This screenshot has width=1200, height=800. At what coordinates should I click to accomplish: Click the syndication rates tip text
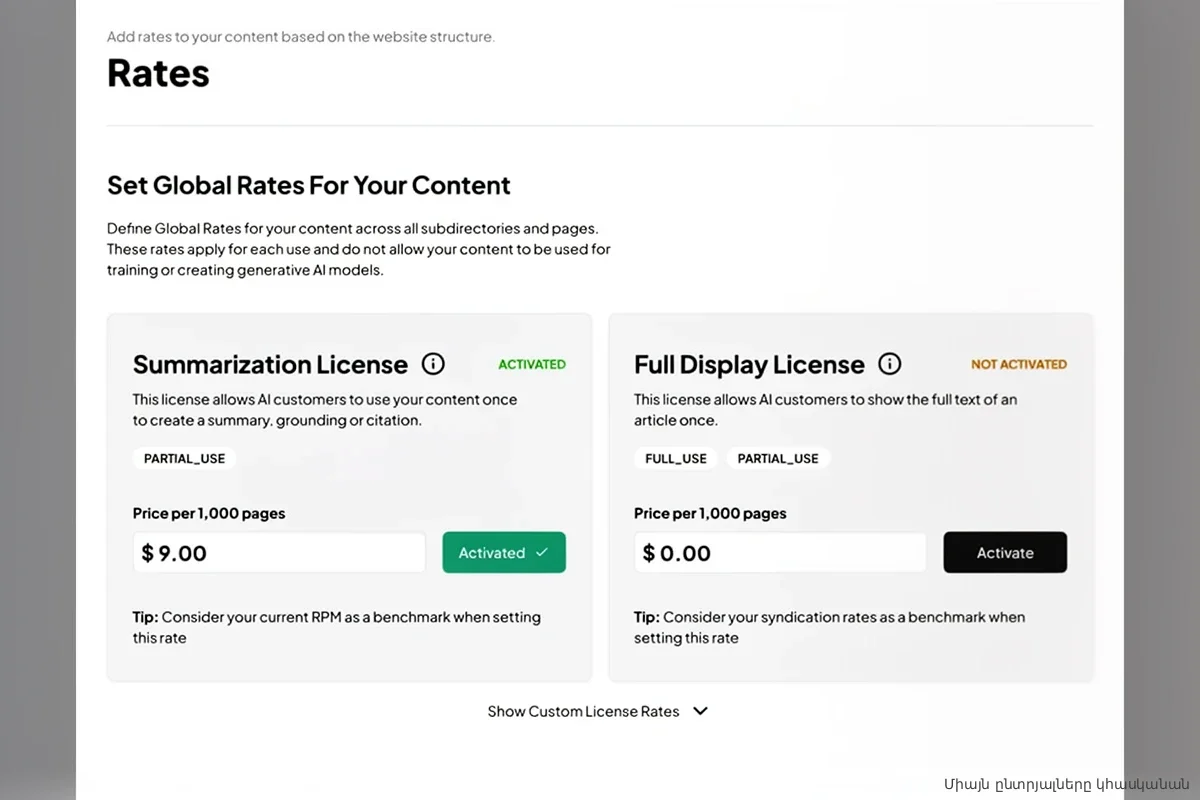(829, 627)
